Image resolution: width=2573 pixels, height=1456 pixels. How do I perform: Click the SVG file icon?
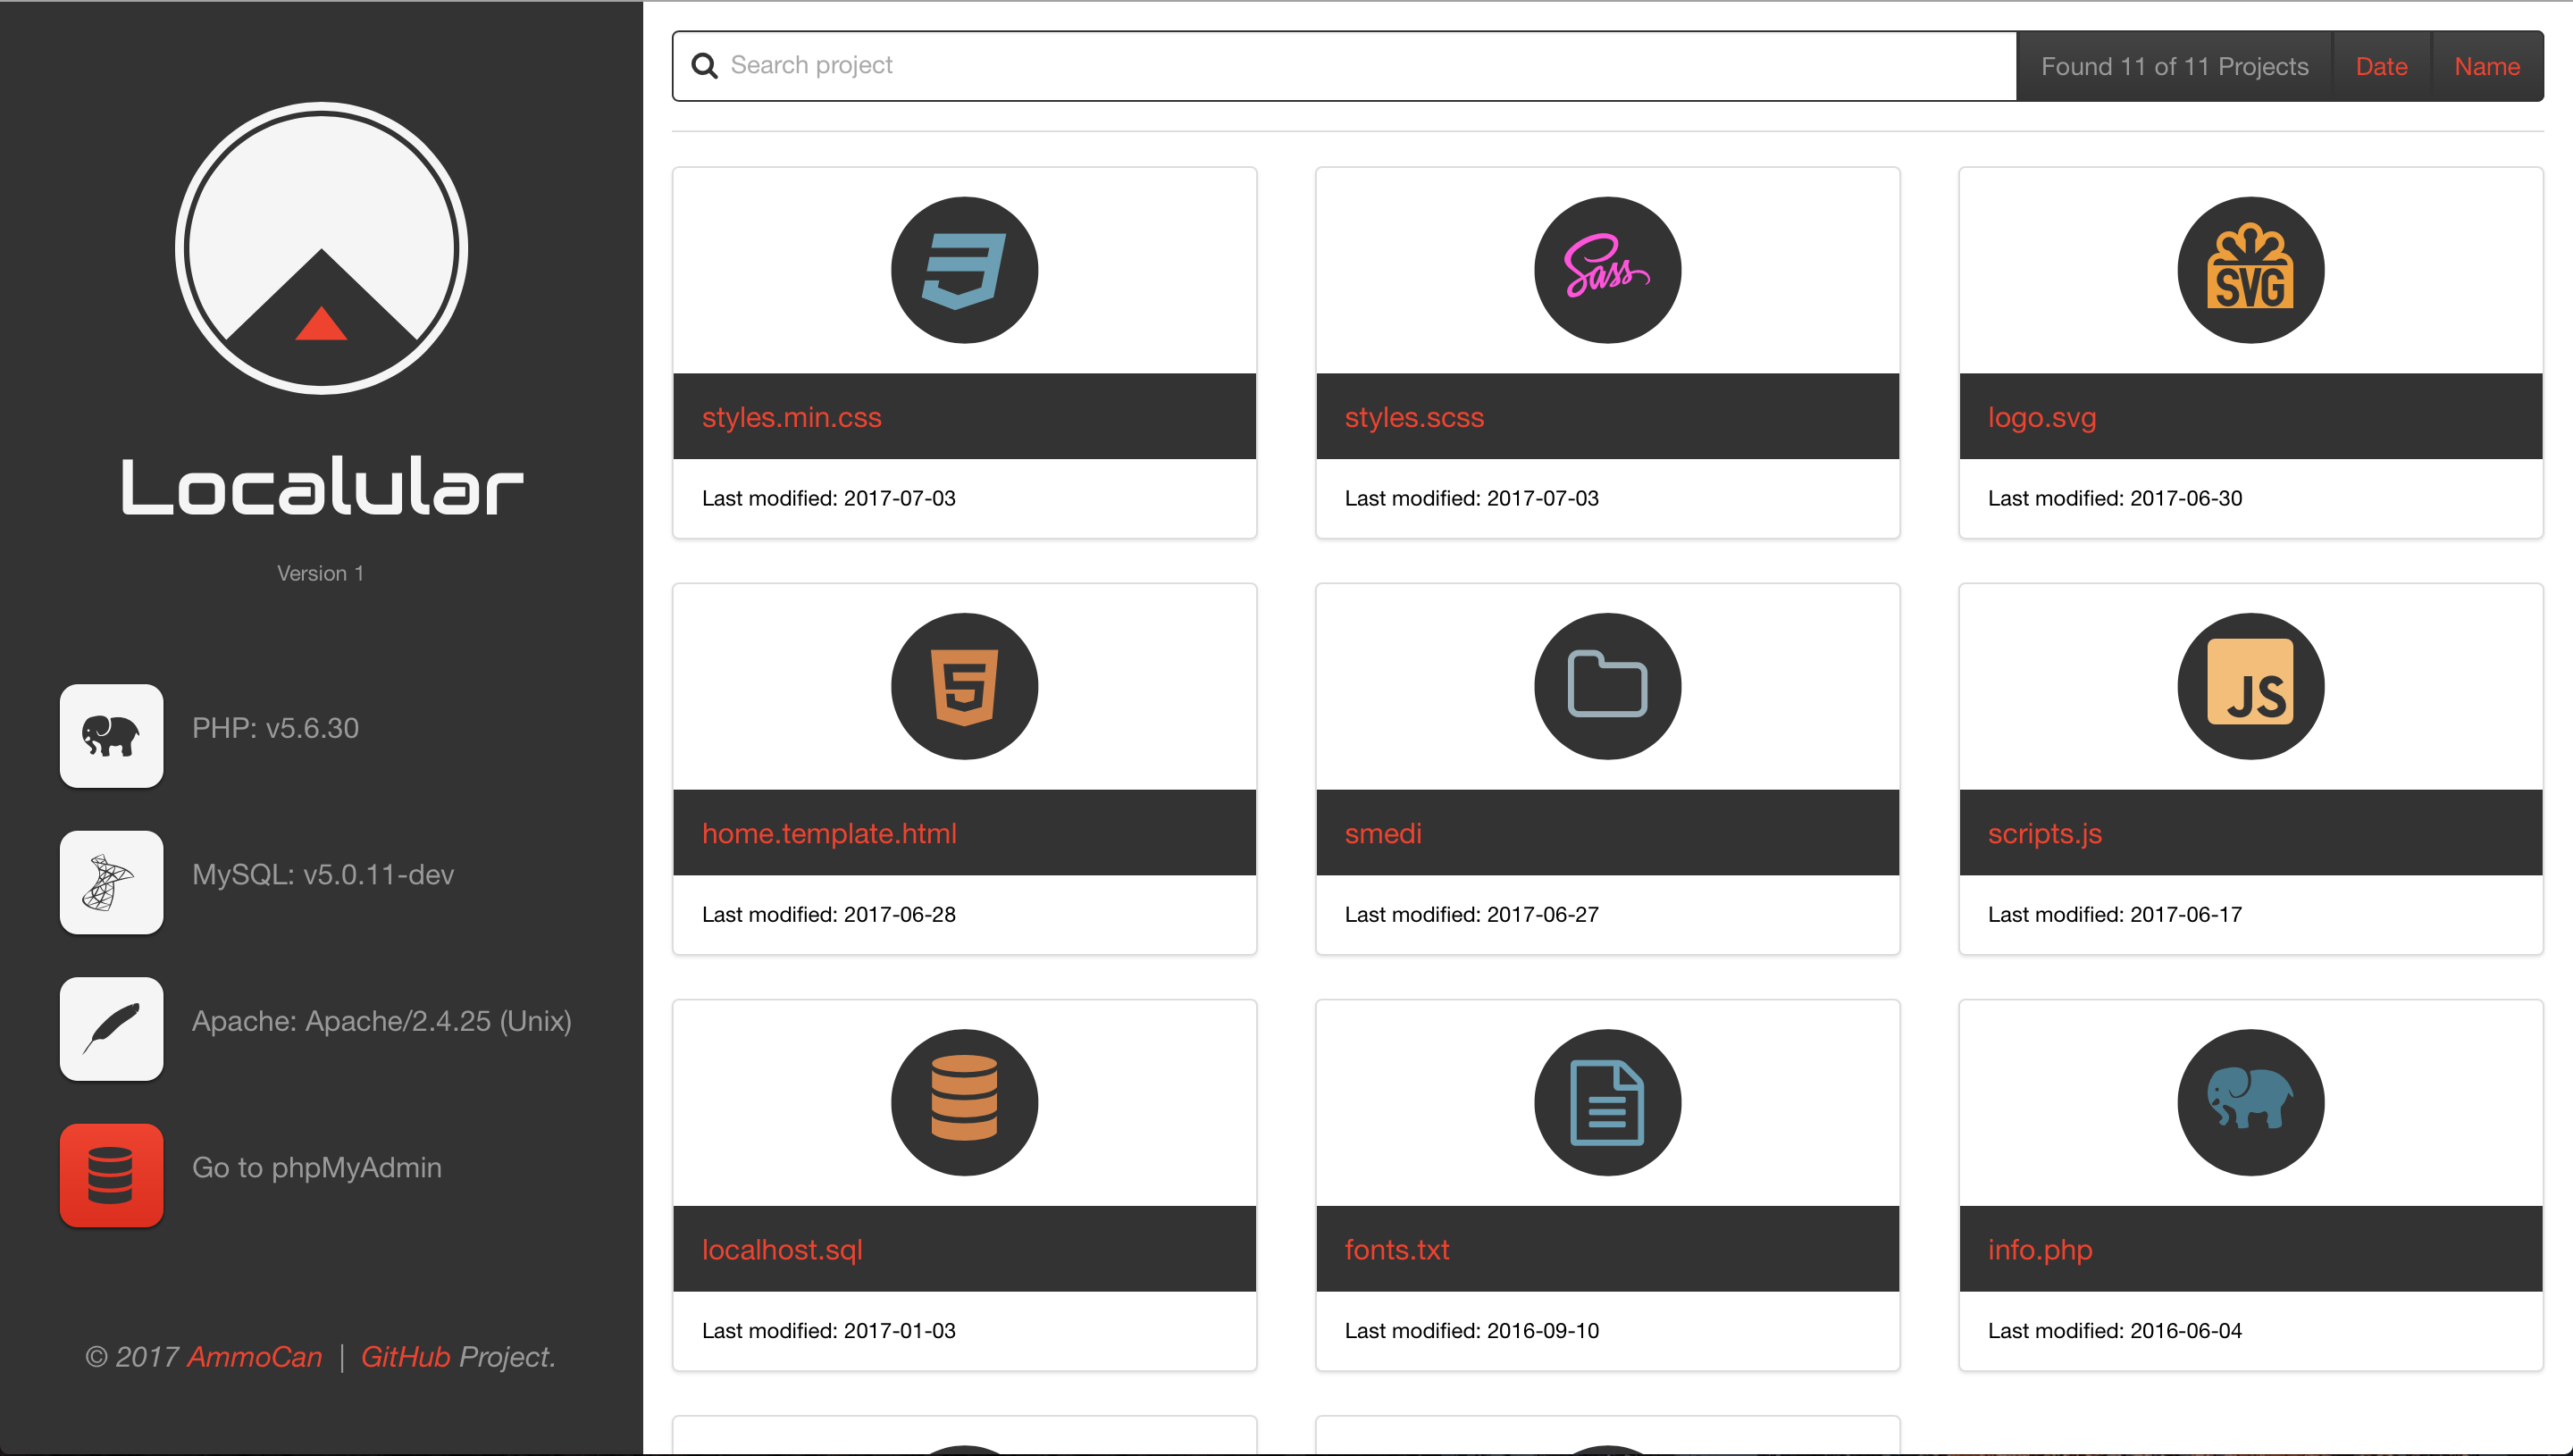click(x=2250, y=270)
